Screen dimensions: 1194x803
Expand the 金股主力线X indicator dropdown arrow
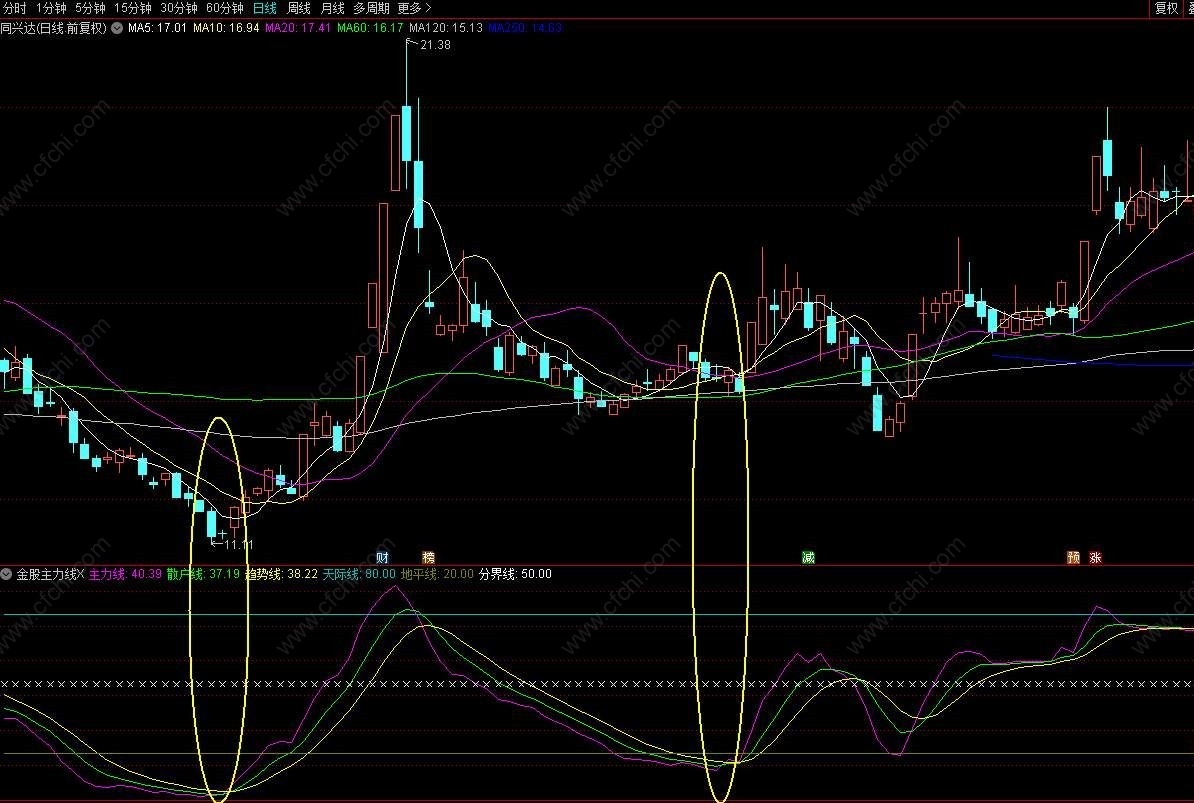click(x=7, y=574)
